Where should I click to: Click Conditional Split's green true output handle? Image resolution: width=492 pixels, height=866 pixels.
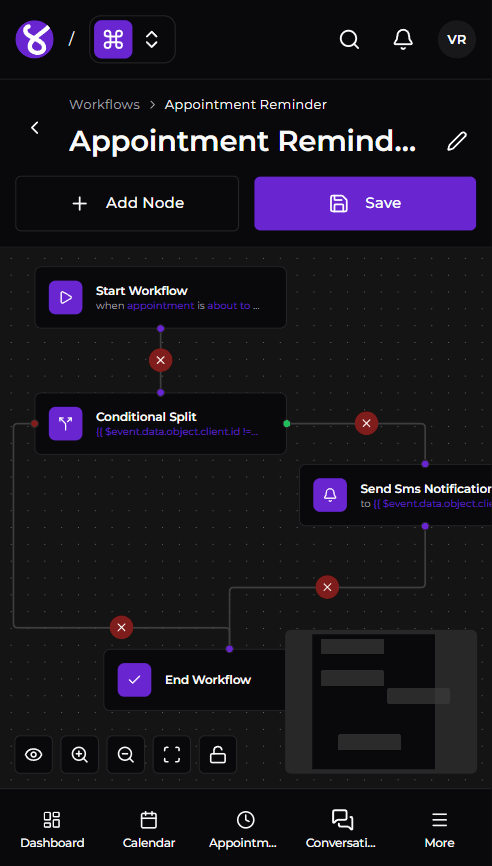click(287, 424)
